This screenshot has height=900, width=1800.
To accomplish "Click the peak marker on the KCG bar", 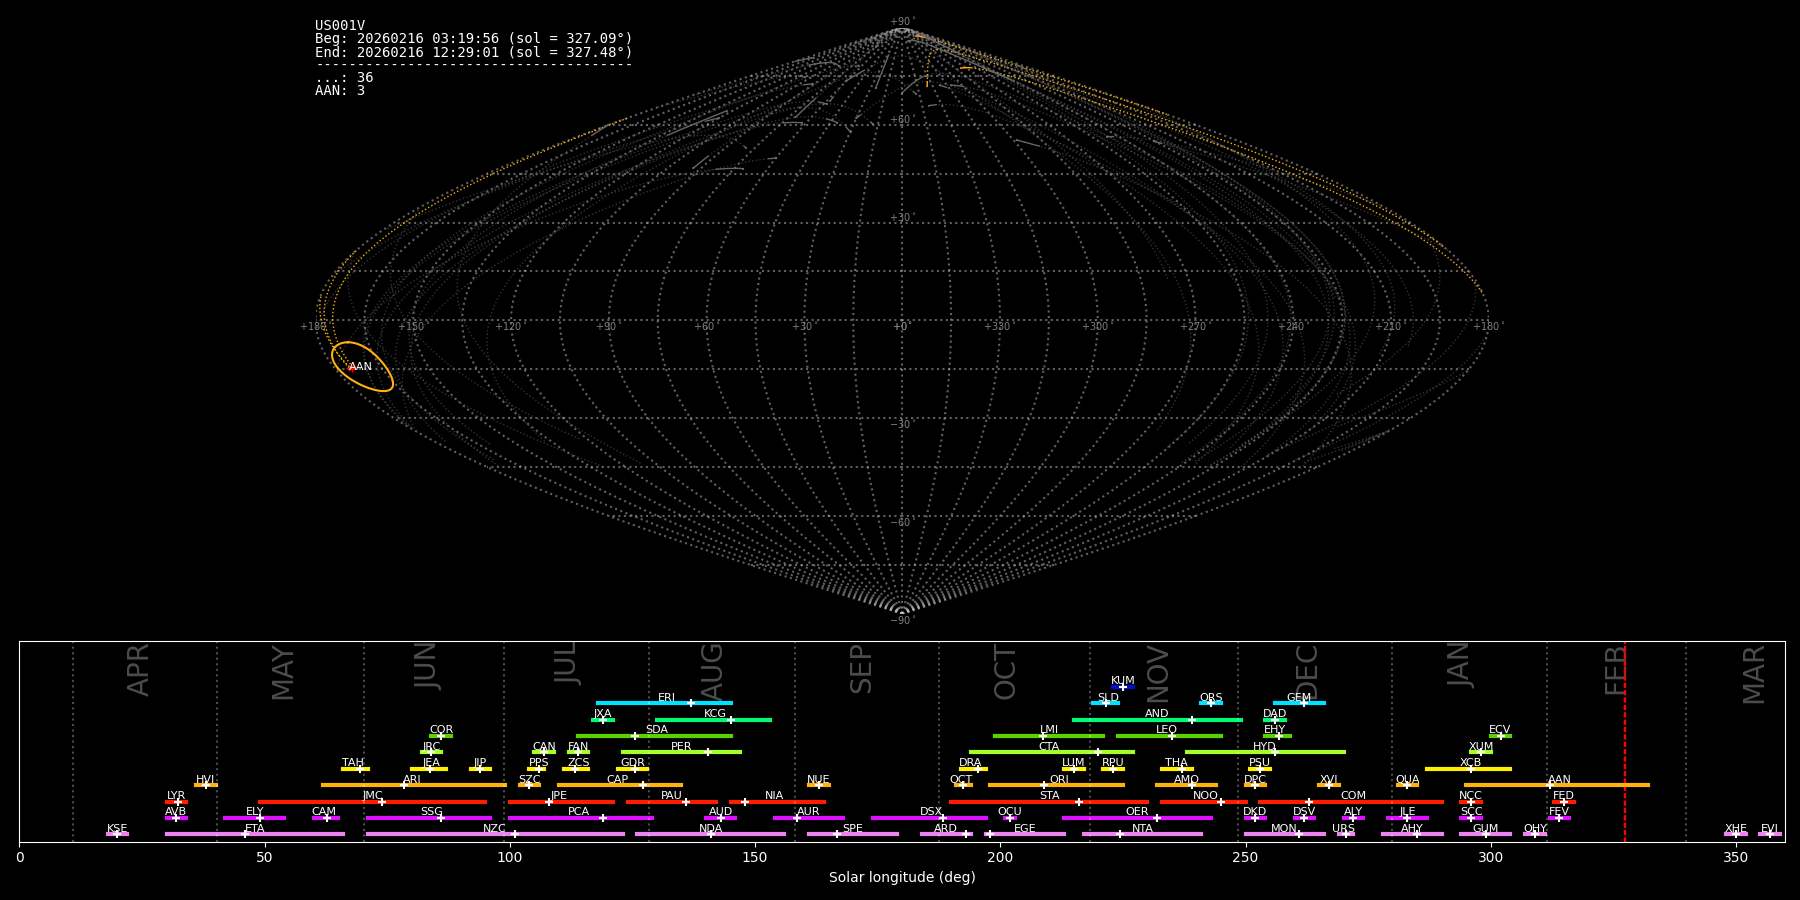I will (x=730, y=720).
